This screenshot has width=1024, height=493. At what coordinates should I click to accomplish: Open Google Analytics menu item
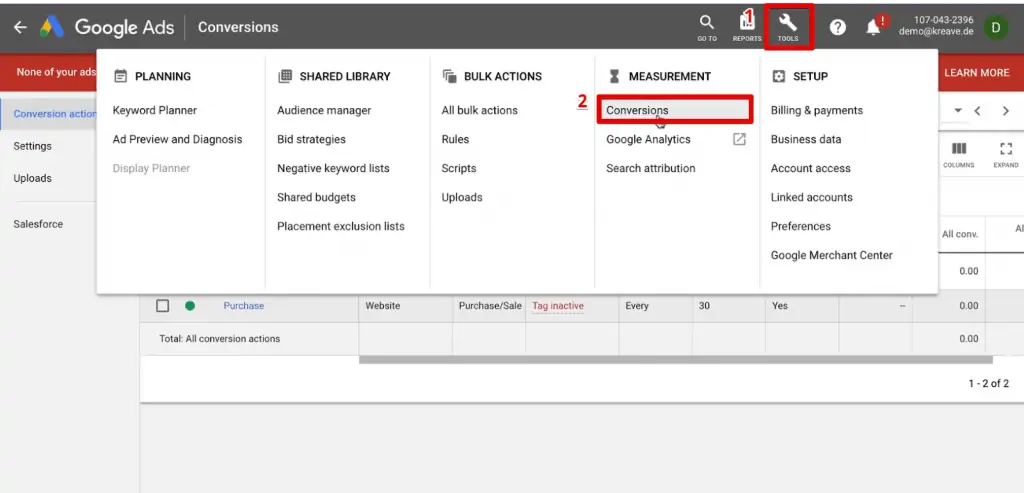tap(648, 139)
